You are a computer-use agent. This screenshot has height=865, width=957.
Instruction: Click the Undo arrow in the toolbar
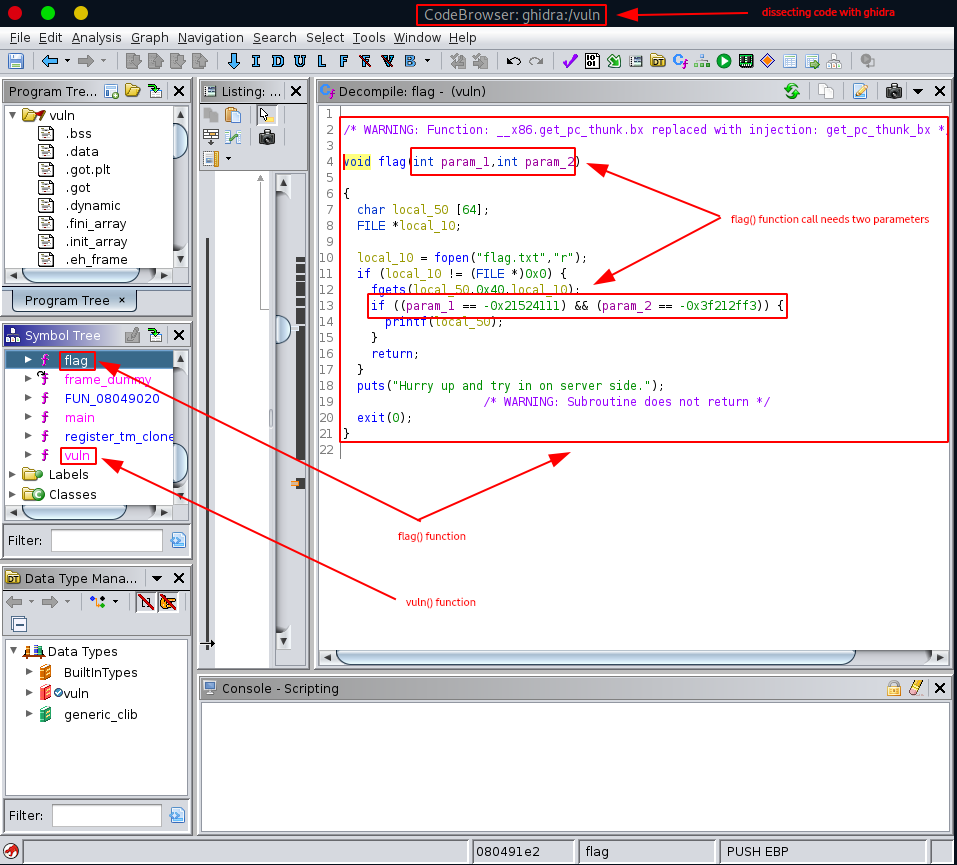click(x=513, y=61)
